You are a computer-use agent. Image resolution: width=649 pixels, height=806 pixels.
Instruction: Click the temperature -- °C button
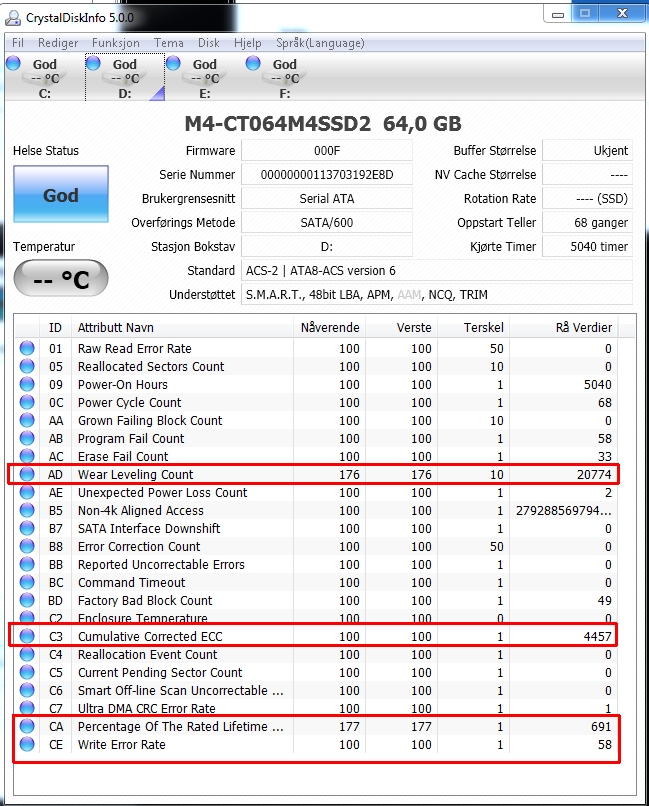pos(61,278)
